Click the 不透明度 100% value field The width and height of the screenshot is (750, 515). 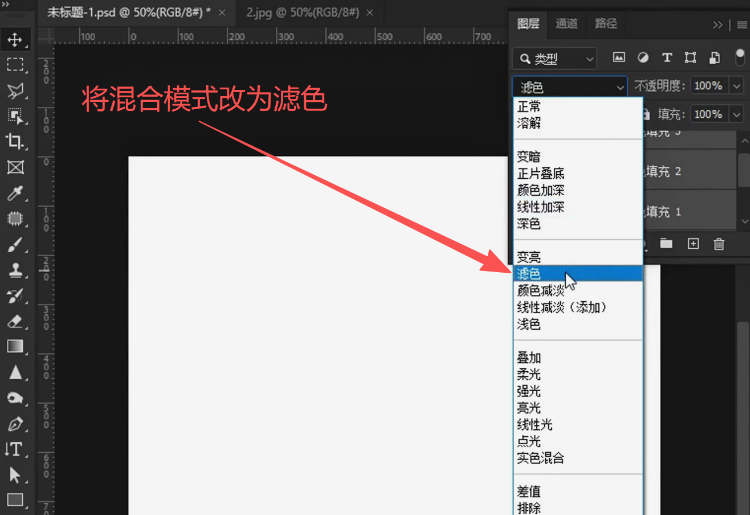point(709,86)
